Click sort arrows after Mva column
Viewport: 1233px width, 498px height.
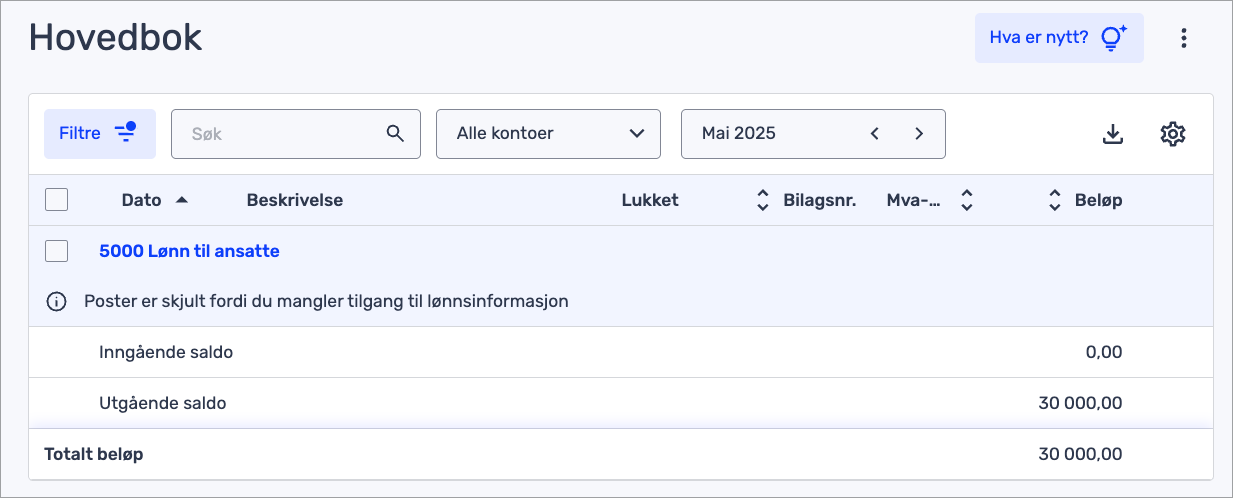point(966,200)
